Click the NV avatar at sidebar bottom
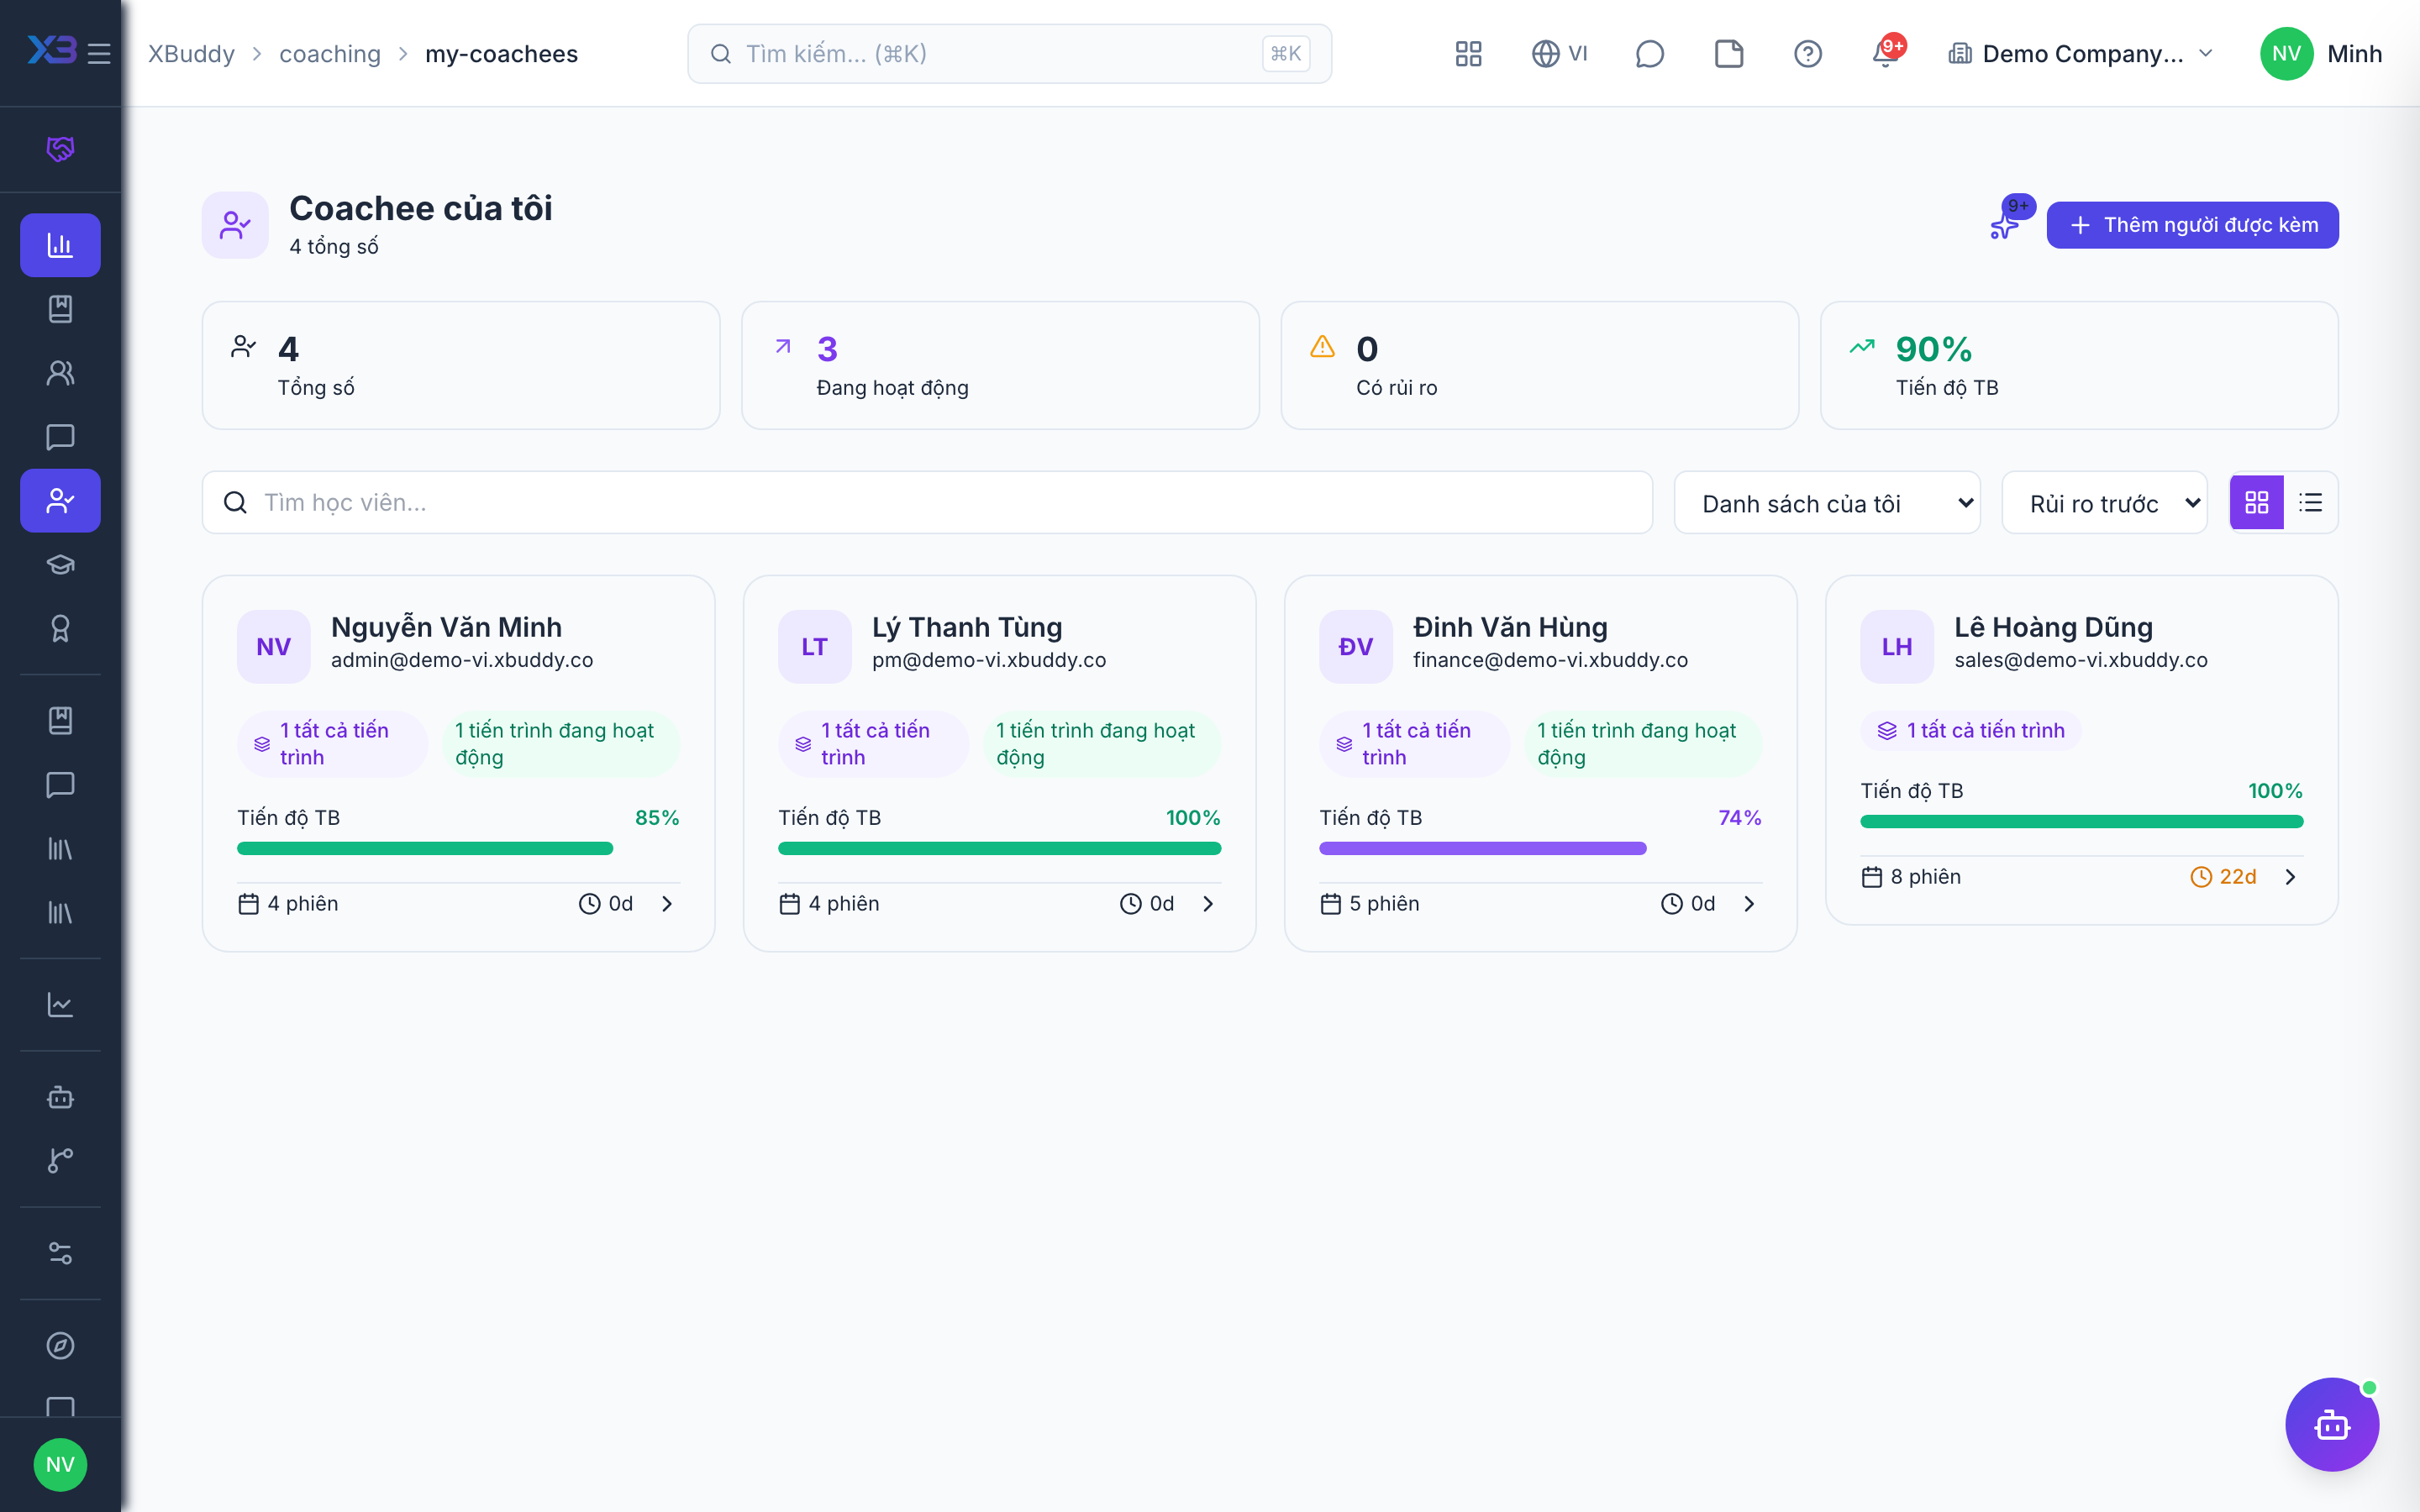Screen dimensions: 2420x1512 pos(60,1465)
